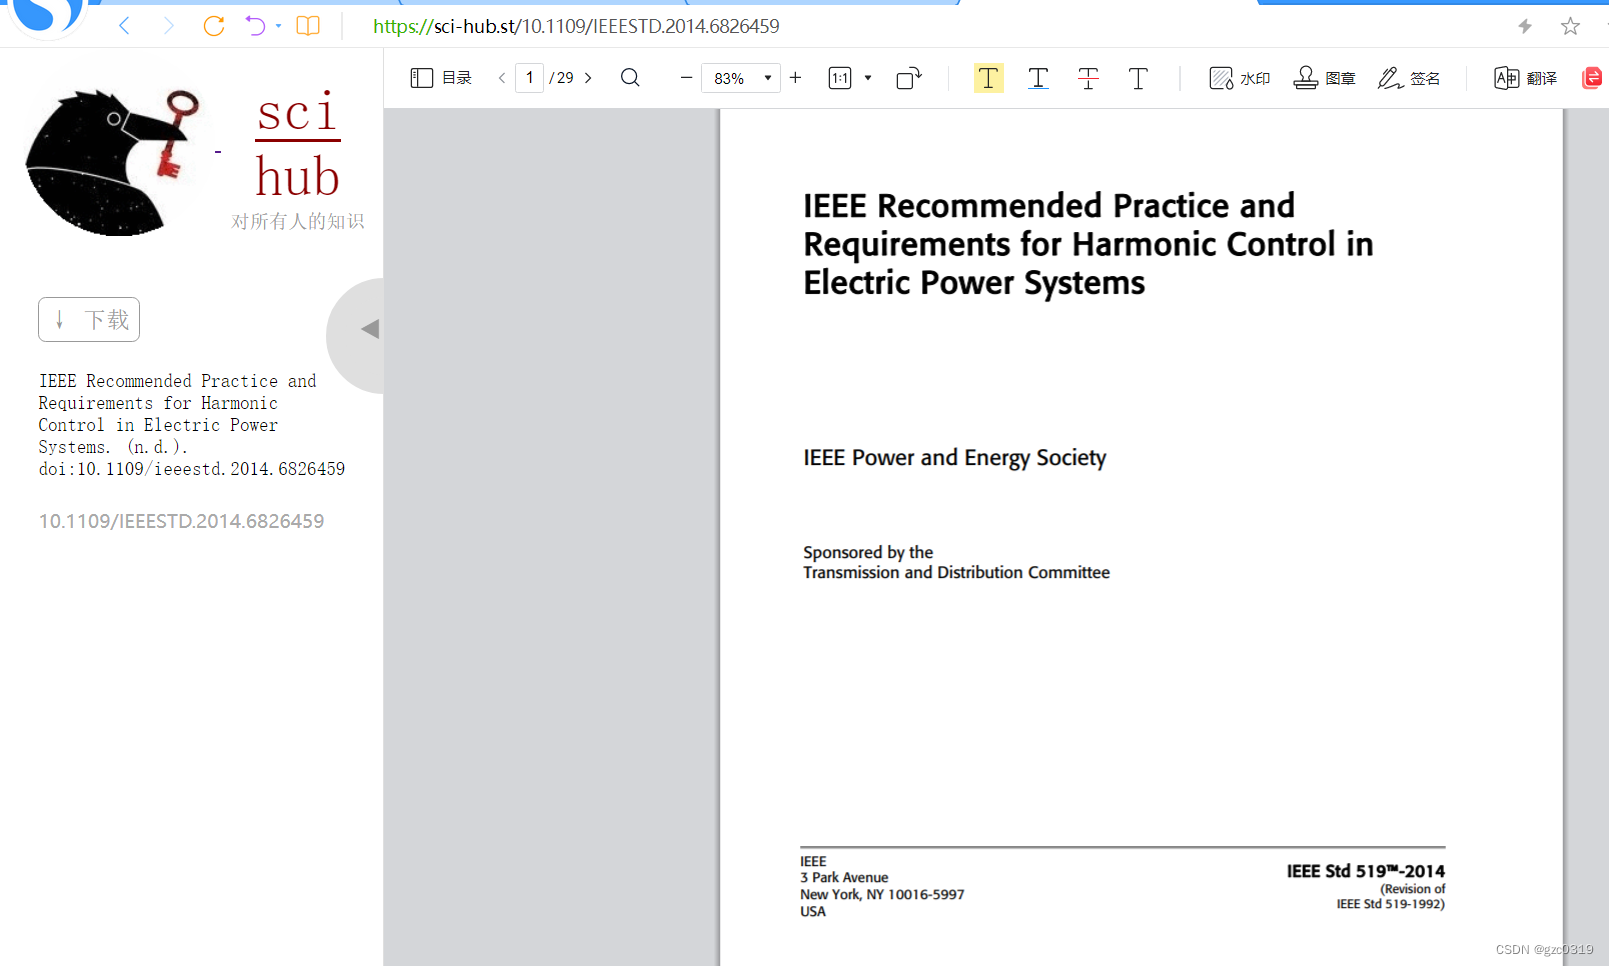
Task: Open reading mode with the book icon
Action: [308, 26]
